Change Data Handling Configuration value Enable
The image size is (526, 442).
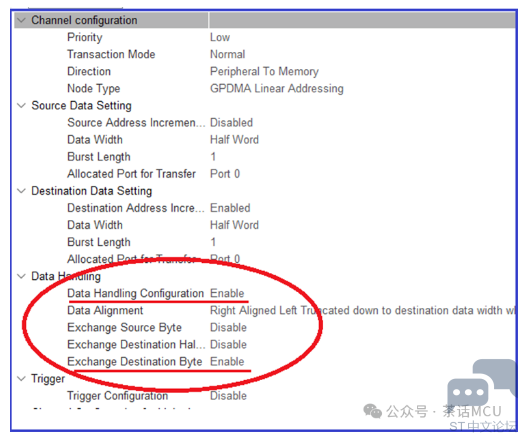(227, 293)
